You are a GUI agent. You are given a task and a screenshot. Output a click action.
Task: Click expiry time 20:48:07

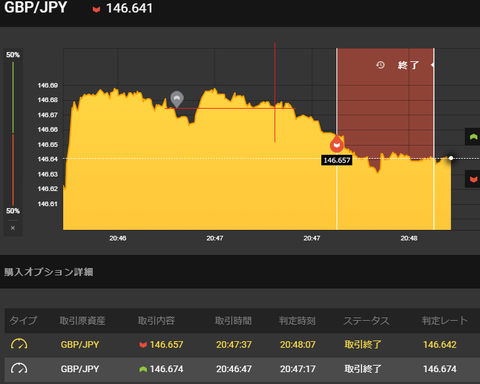pyautogui.click(x=298, y=345)
